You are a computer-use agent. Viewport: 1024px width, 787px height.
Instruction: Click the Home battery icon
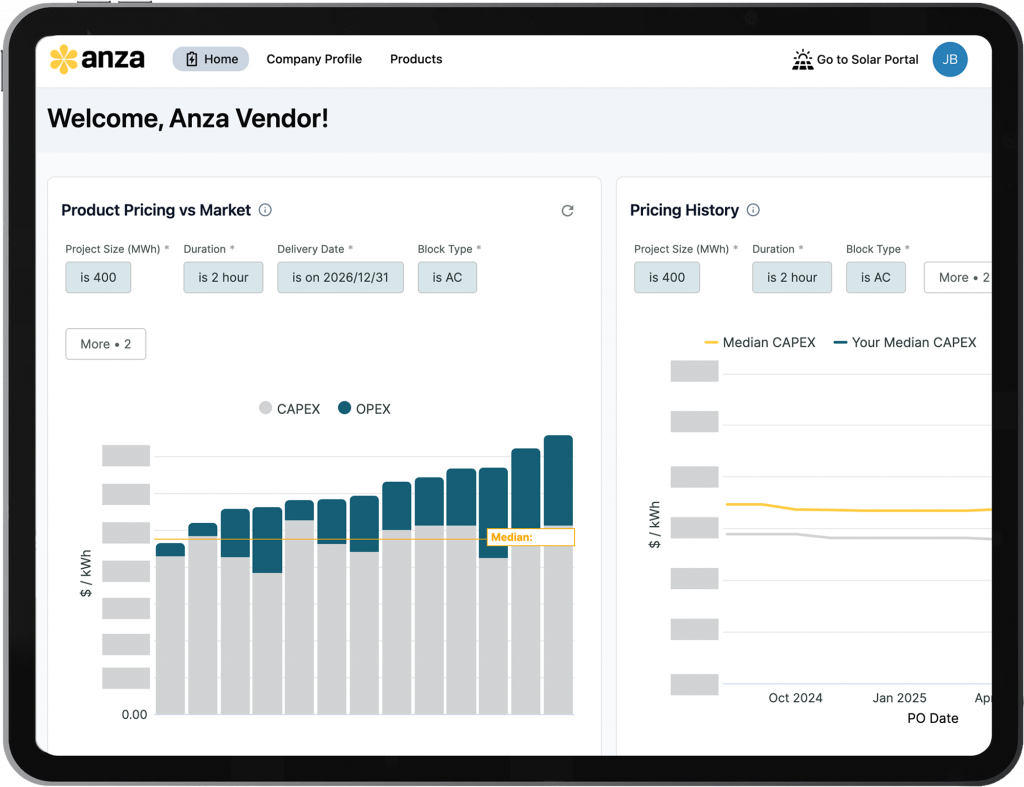coord(192,59)
